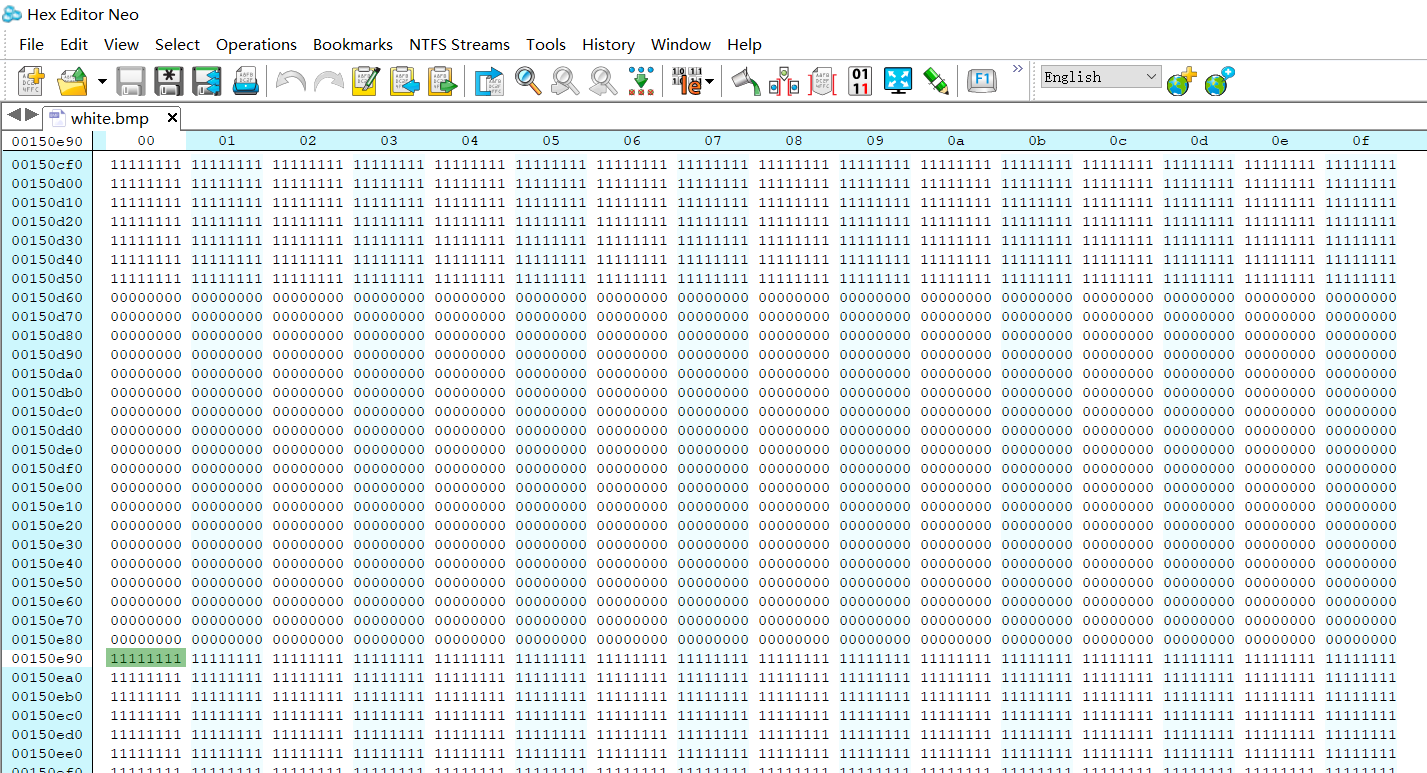Open the NTFS Streams menu
The image size is (1427, 773).
click(459, 44)
